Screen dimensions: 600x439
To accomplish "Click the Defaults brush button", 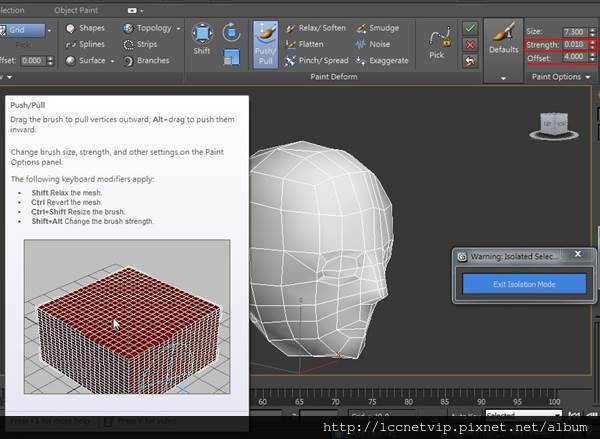I will (x=503, y=42).
